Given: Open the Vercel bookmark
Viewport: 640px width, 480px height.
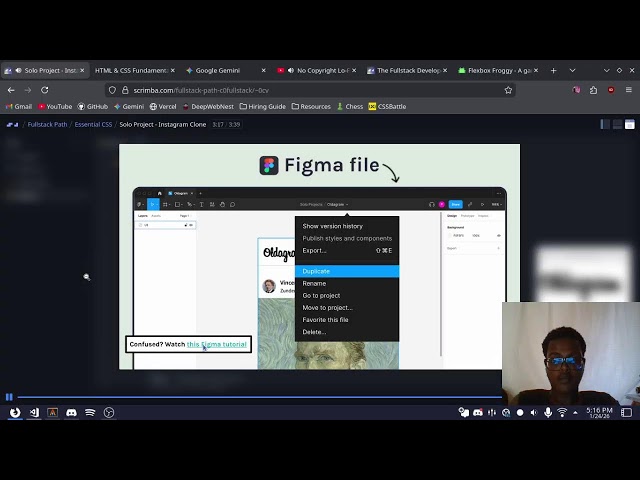Looking at the screenshot, I should 163,107.
